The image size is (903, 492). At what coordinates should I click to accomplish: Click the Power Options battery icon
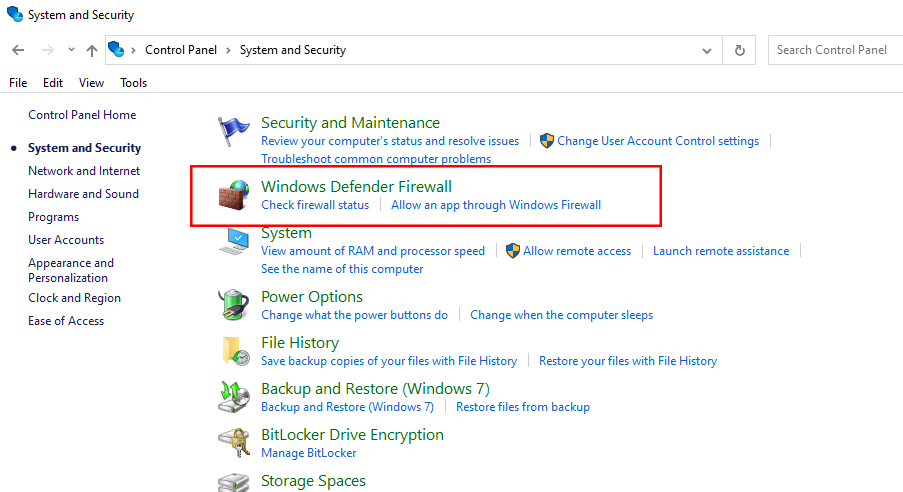pos(234,305)
